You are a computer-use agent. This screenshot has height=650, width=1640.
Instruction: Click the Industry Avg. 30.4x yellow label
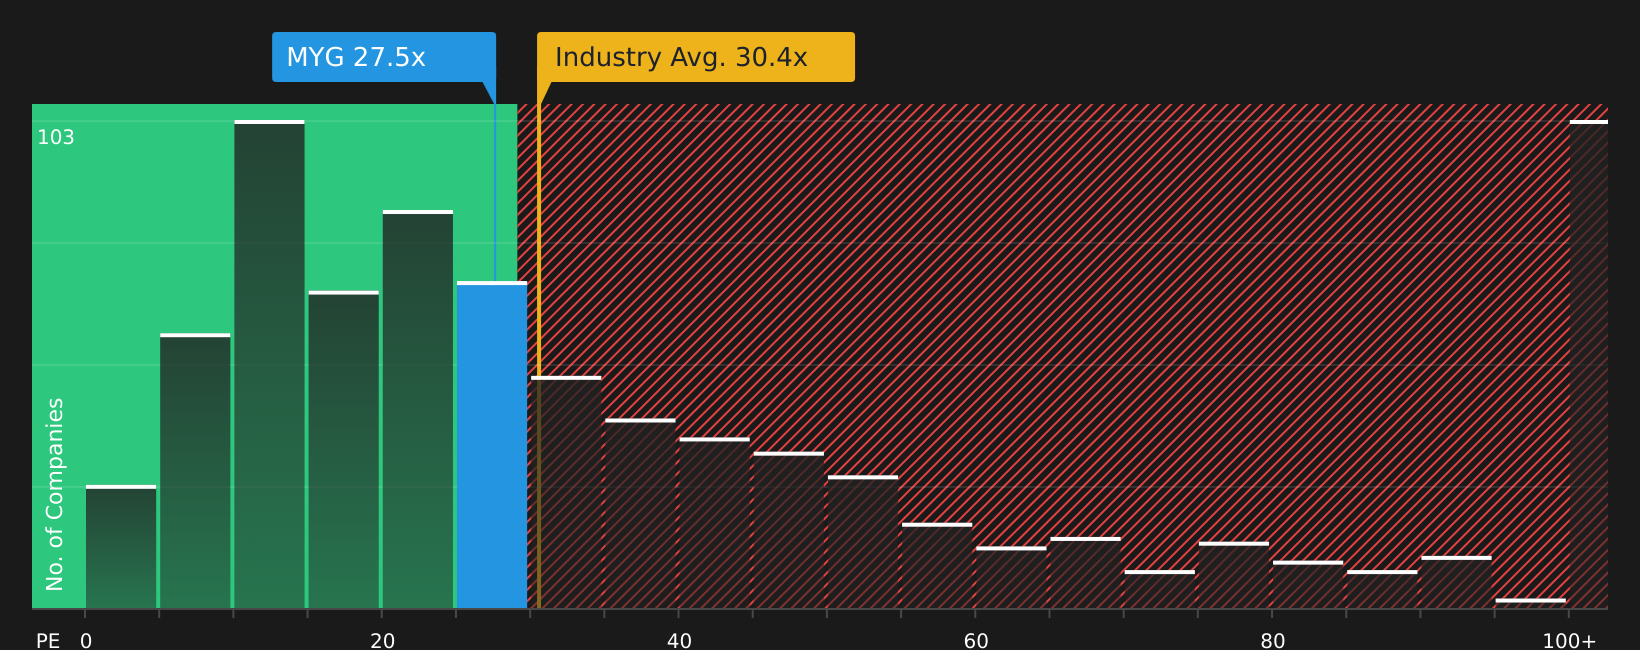696,57
